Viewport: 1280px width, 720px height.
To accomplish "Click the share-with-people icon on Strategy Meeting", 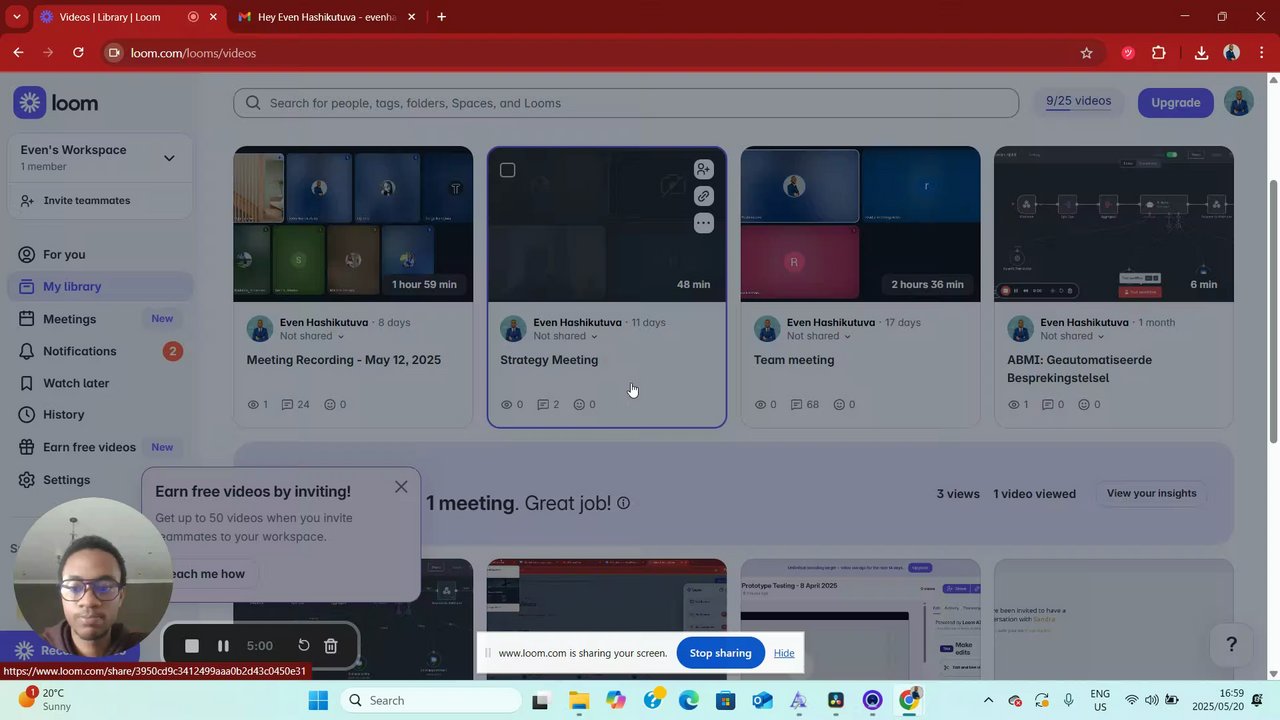I will pos(704,170).
